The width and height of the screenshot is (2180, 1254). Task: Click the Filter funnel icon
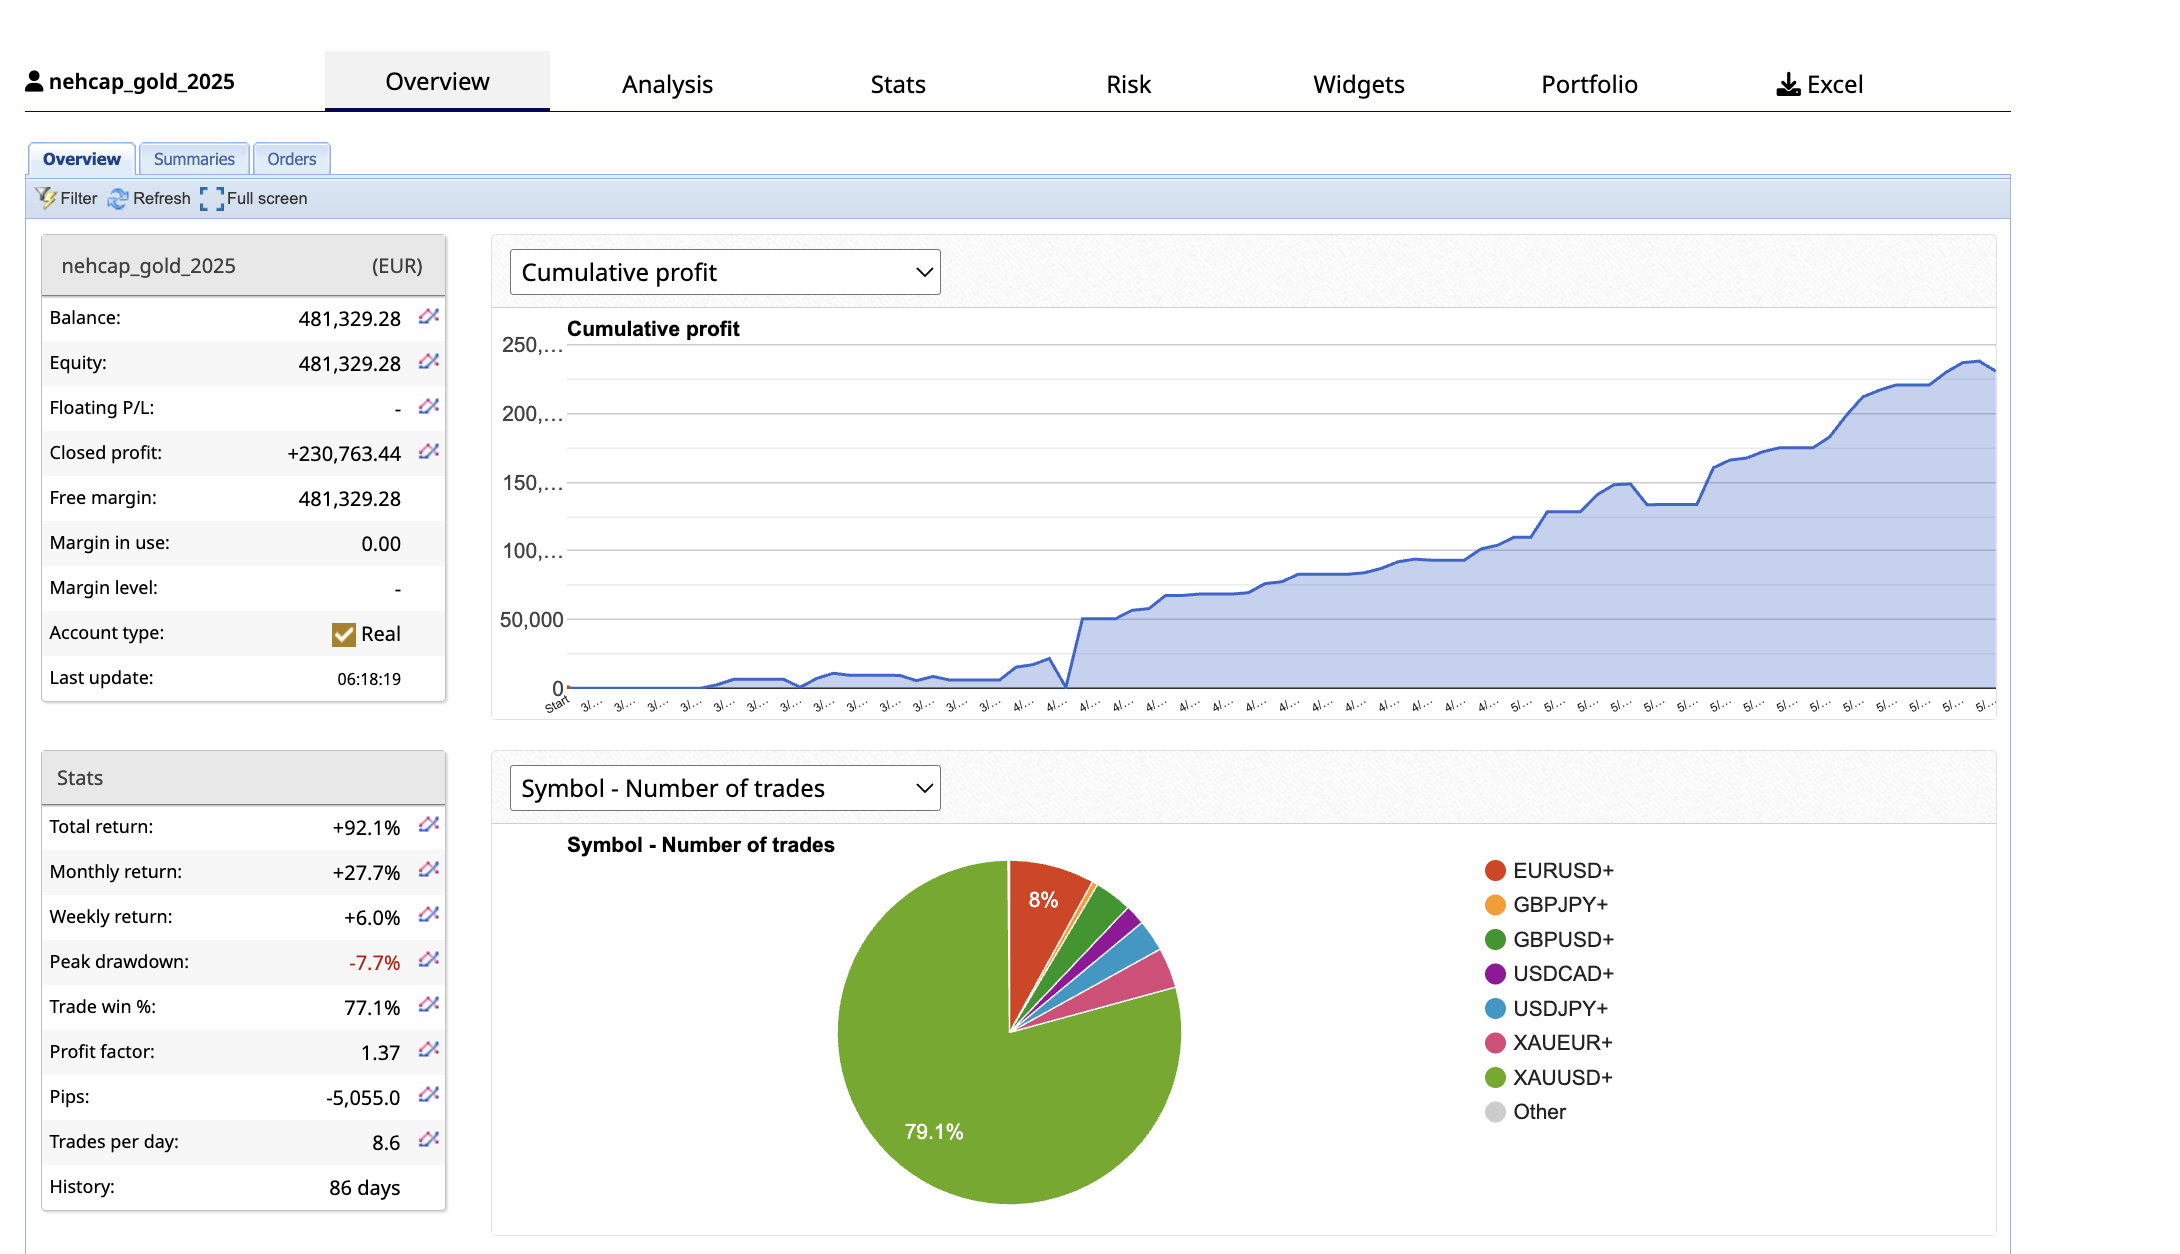[46, 198]
